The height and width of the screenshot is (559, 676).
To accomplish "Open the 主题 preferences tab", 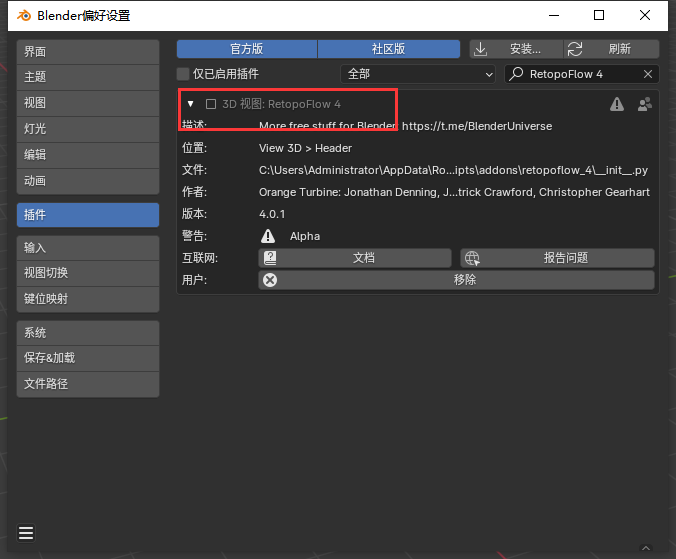I will tap(88, 77).
